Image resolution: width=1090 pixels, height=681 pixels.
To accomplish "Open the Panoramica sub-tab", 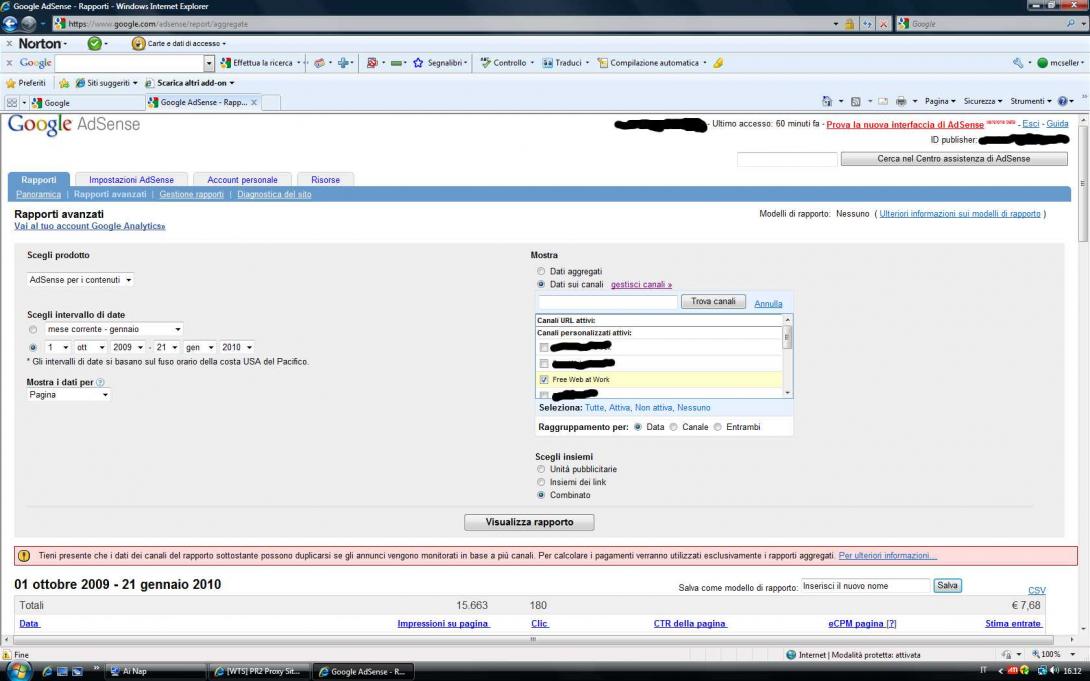I will tap(38, 195).
